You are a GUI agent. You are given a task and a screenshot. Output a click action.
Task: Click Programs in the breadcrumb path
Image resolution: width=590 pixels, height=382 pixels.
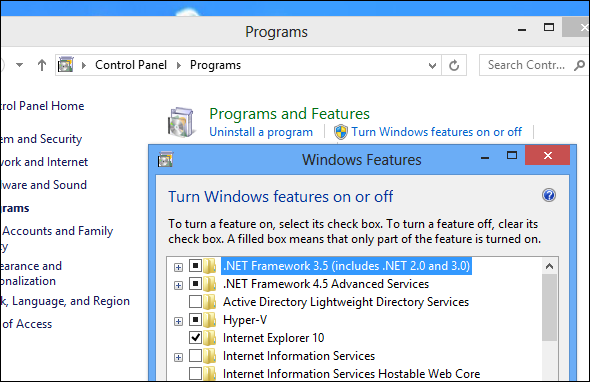pyautogui.click(x=215, y=65)
